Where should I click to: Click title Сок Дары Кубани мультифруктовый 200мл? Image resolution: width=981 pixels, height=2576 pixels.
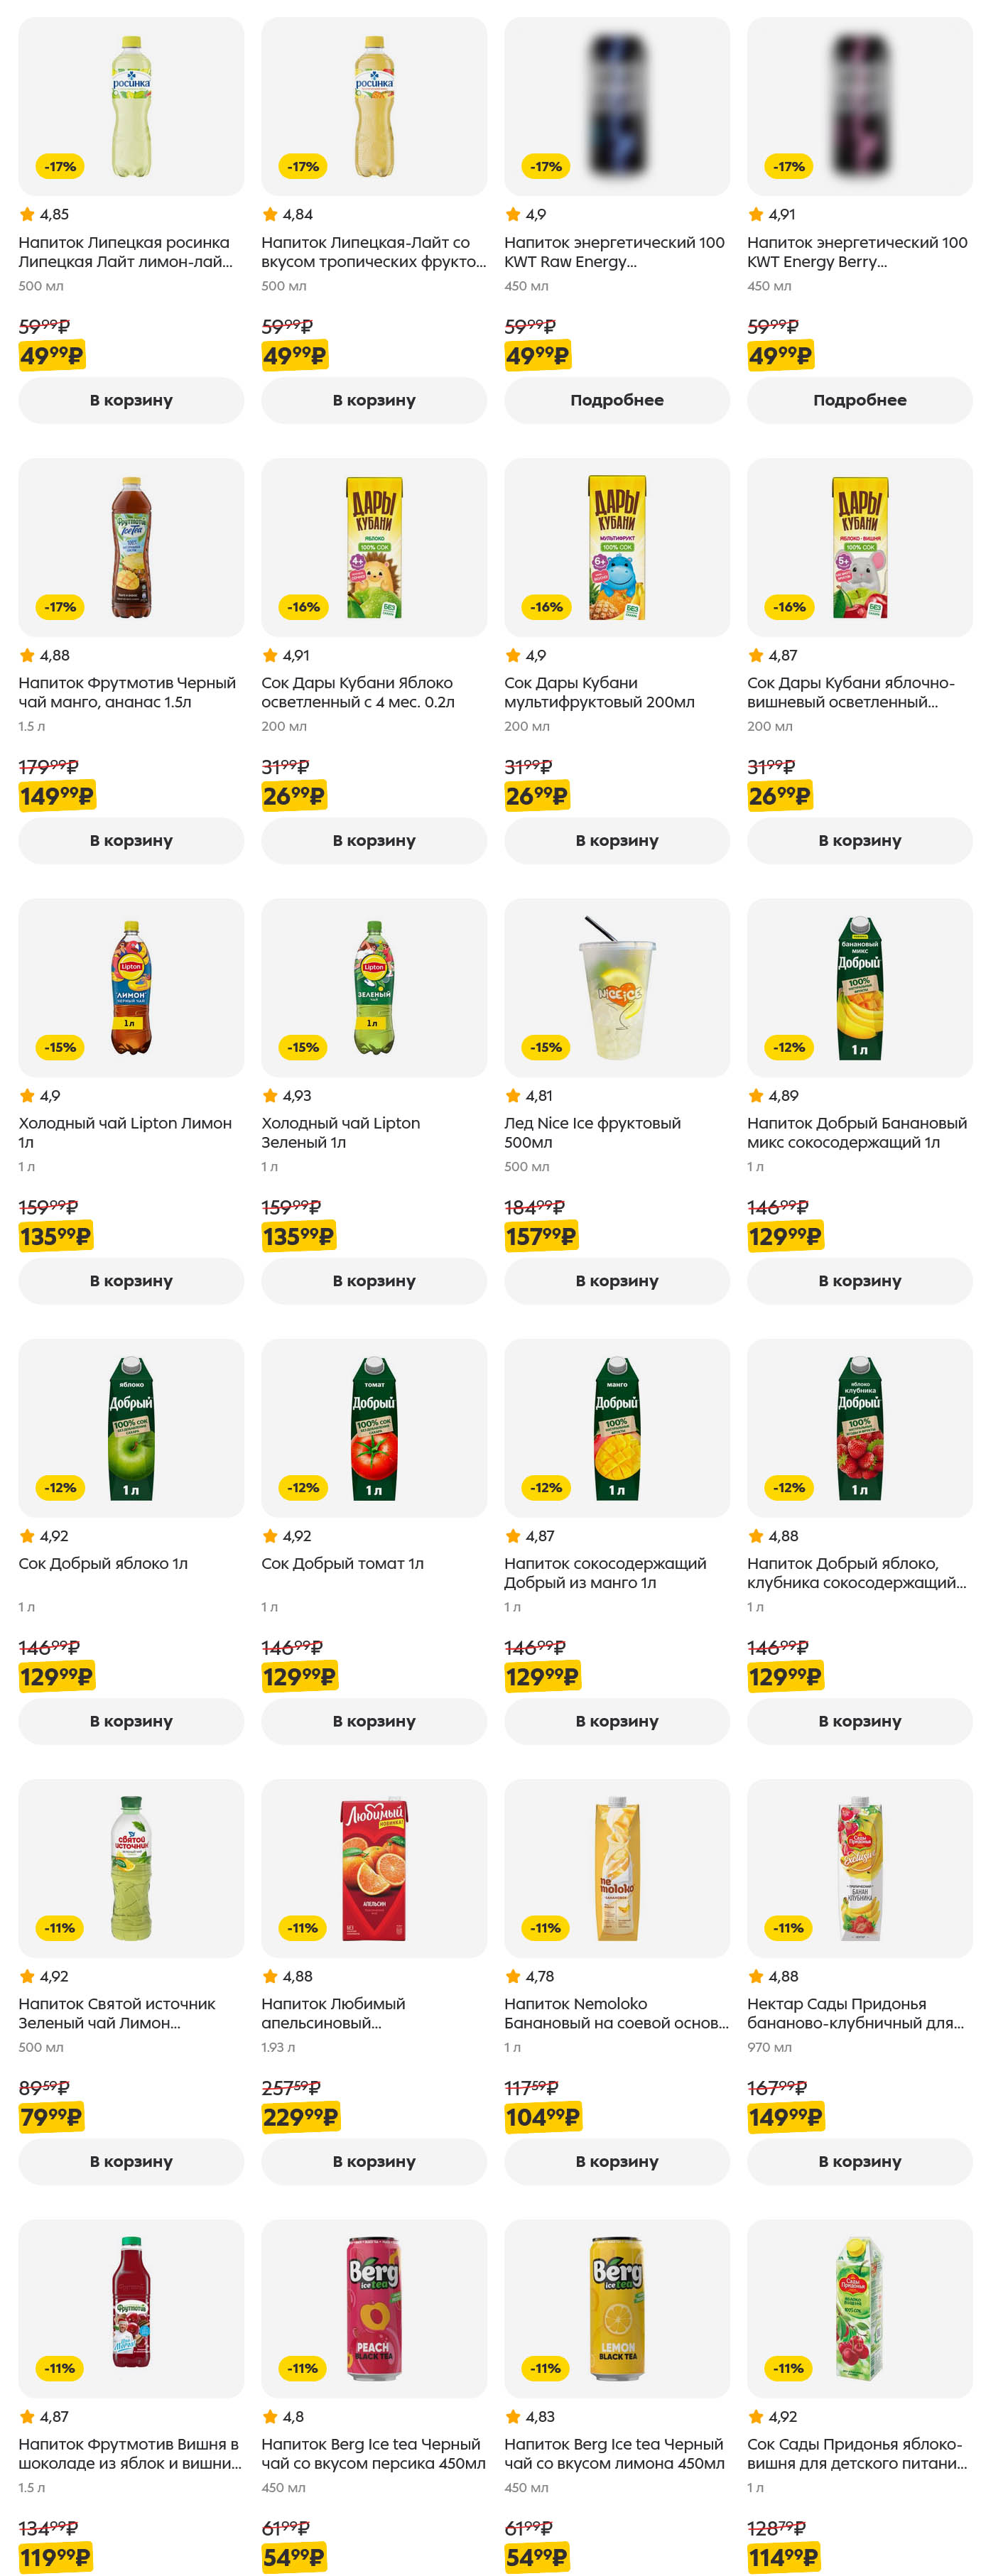(x=599, y=692)
